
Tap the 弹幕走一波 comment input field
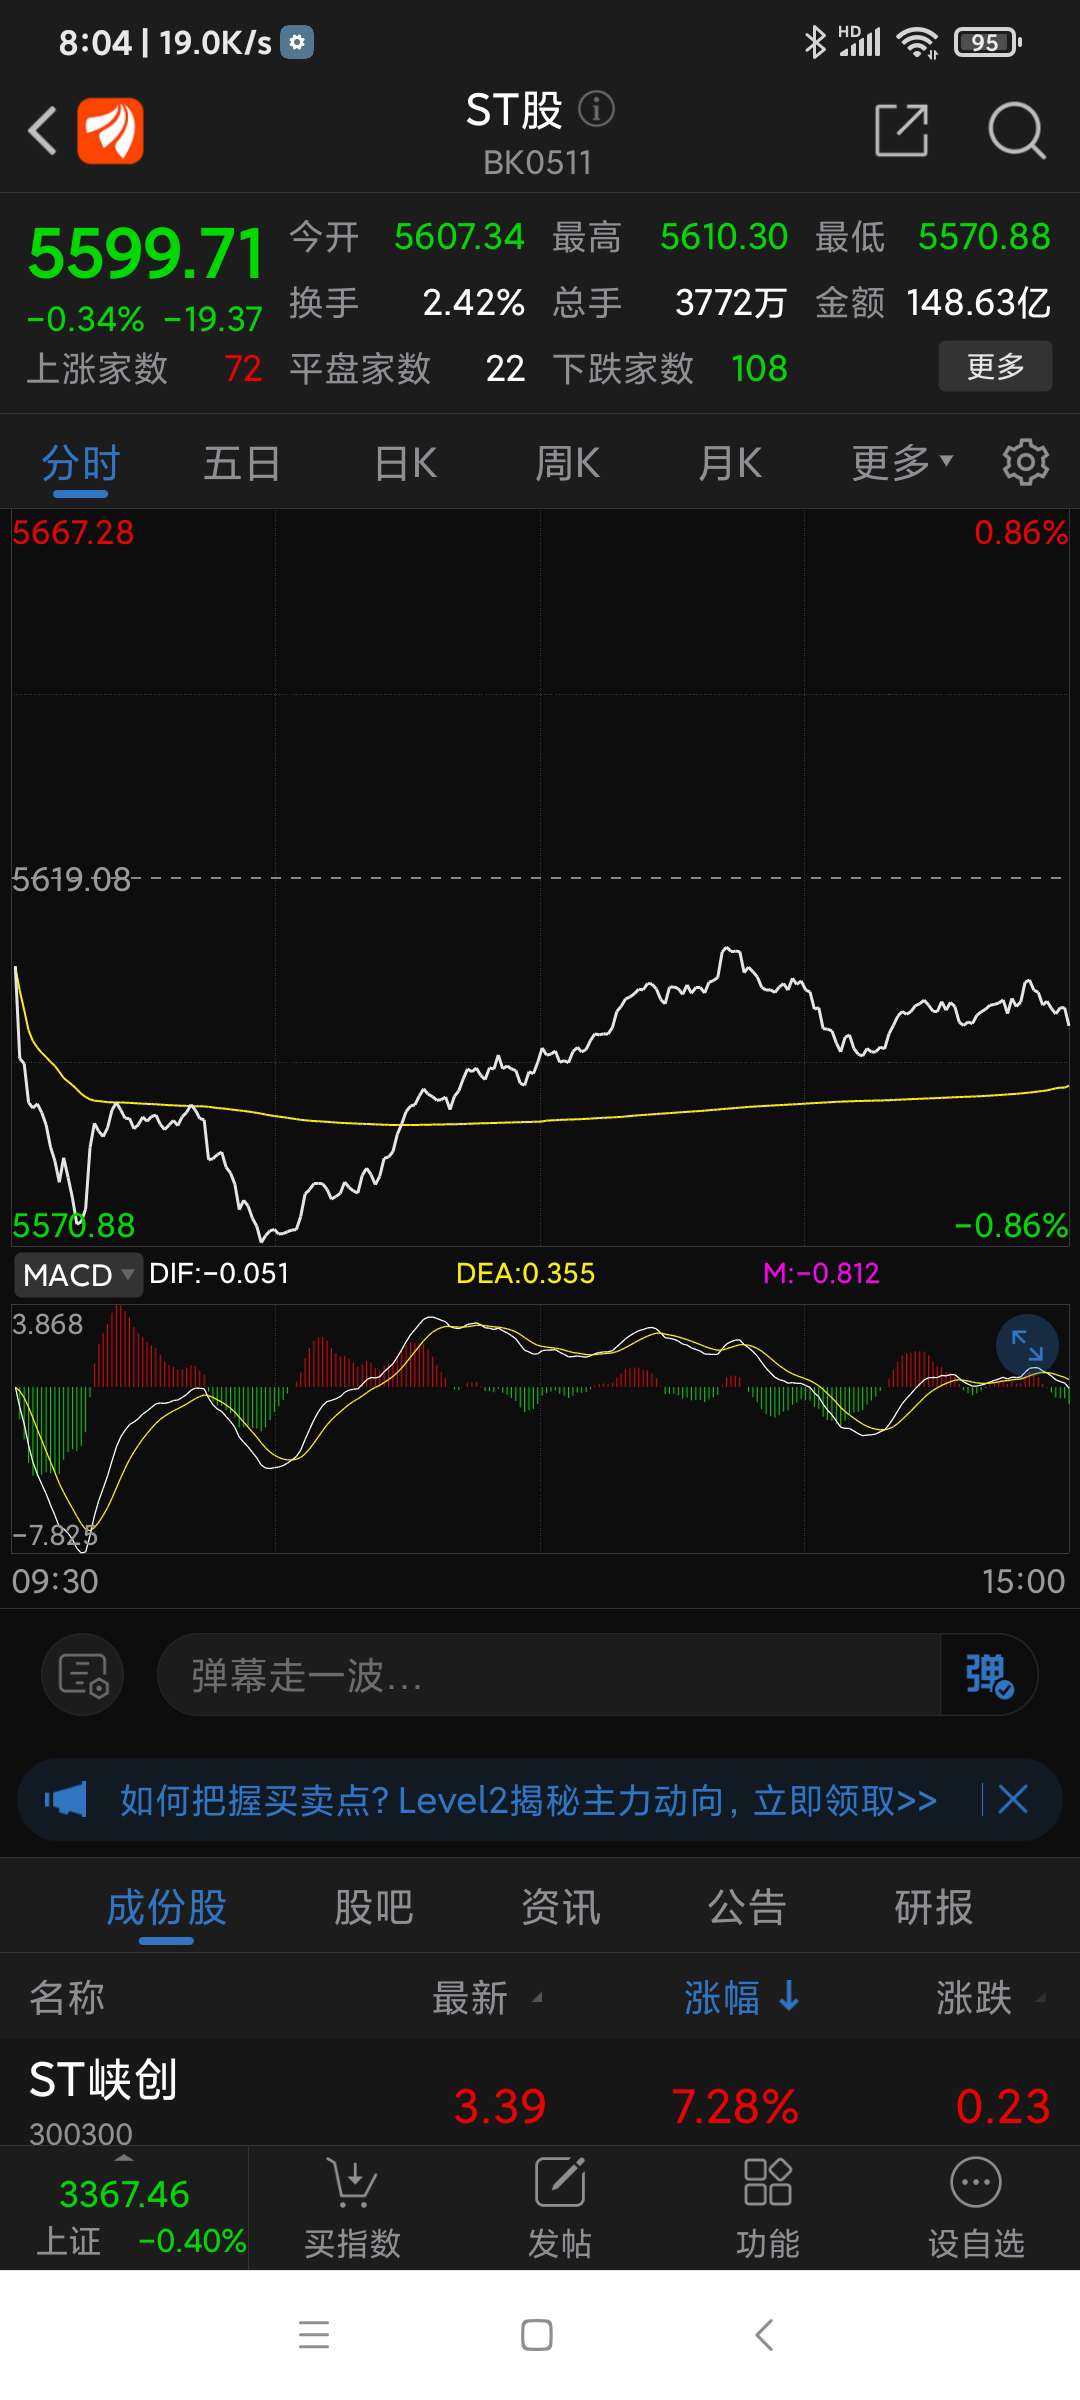tap(549, 1674)
